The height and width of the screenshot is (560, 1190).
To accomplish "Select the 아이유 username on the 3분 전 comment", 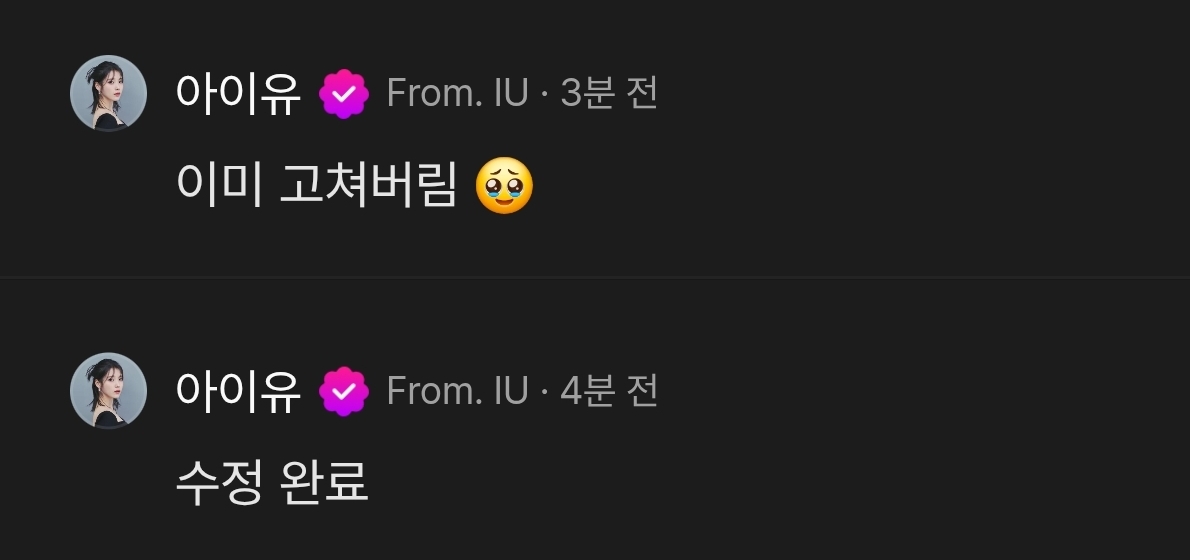I will point(238,93).
